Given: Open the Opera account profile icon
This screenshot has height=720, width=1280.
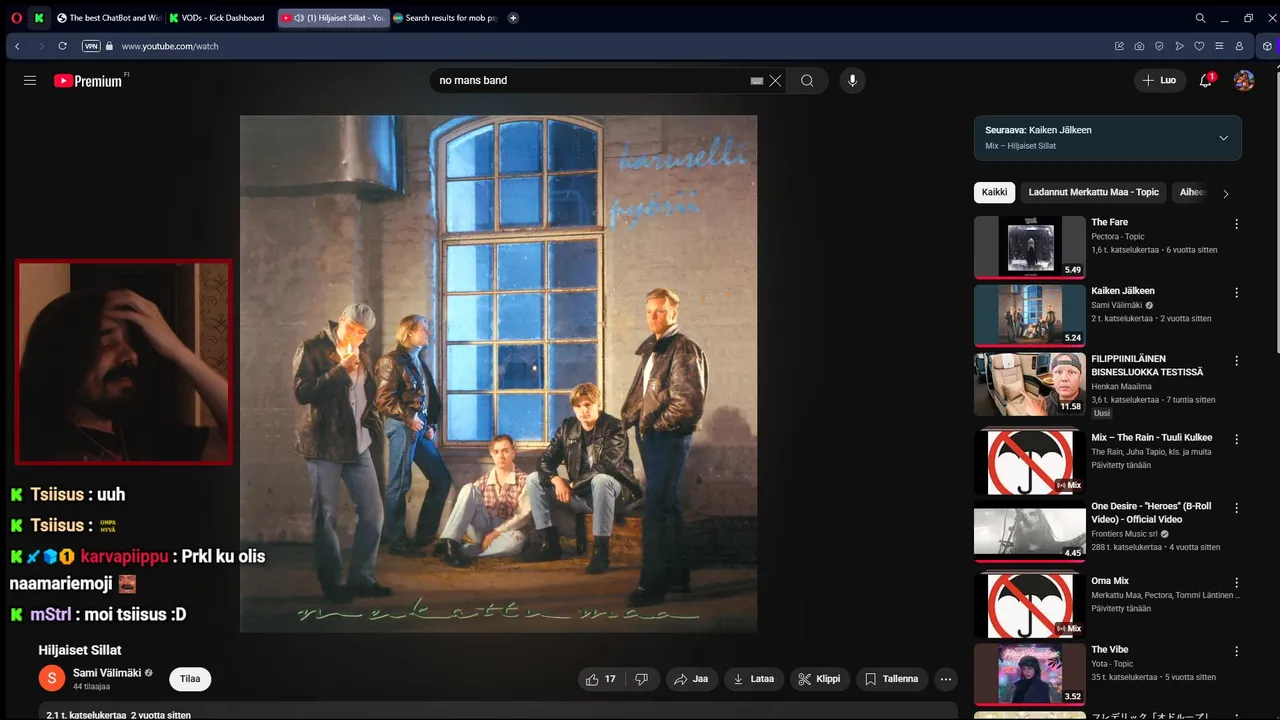Looking at the screenshot, I should point(1239,46).
